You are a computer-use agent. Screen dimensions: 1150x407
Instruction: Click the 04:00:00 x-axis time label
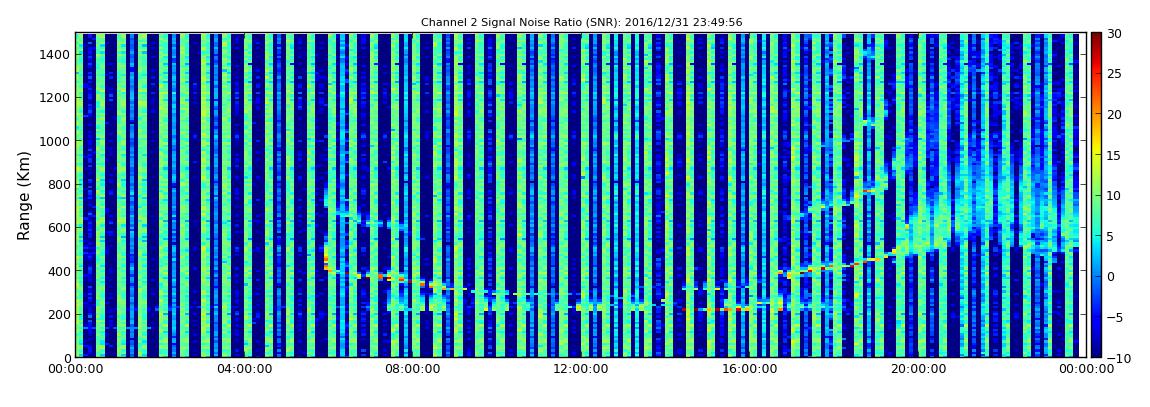coord(244,369)
